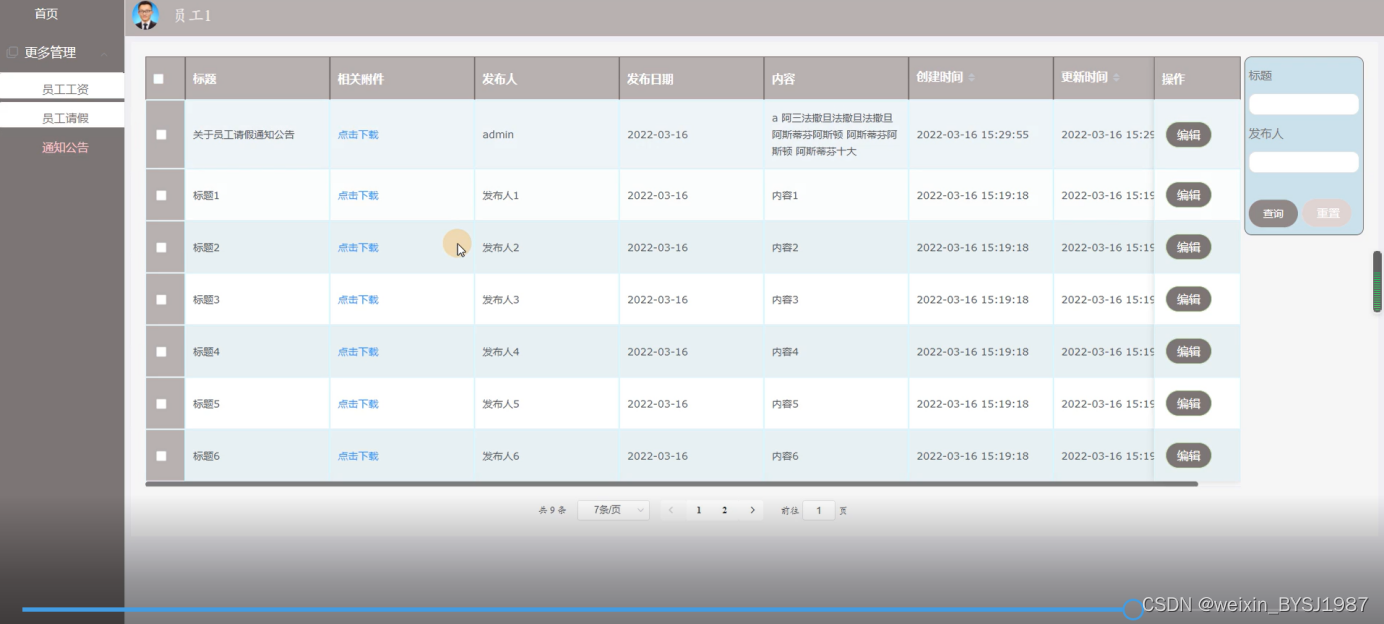Click 点击下载 in 标题5 row

tap(358, 404)
